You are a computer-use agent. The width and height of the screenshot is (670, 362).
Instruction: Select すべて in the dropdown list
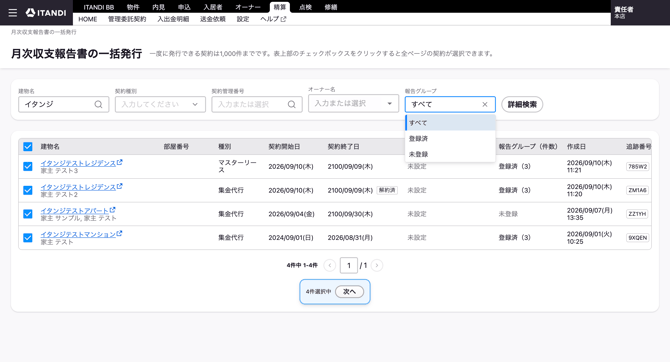pos(450,123)
